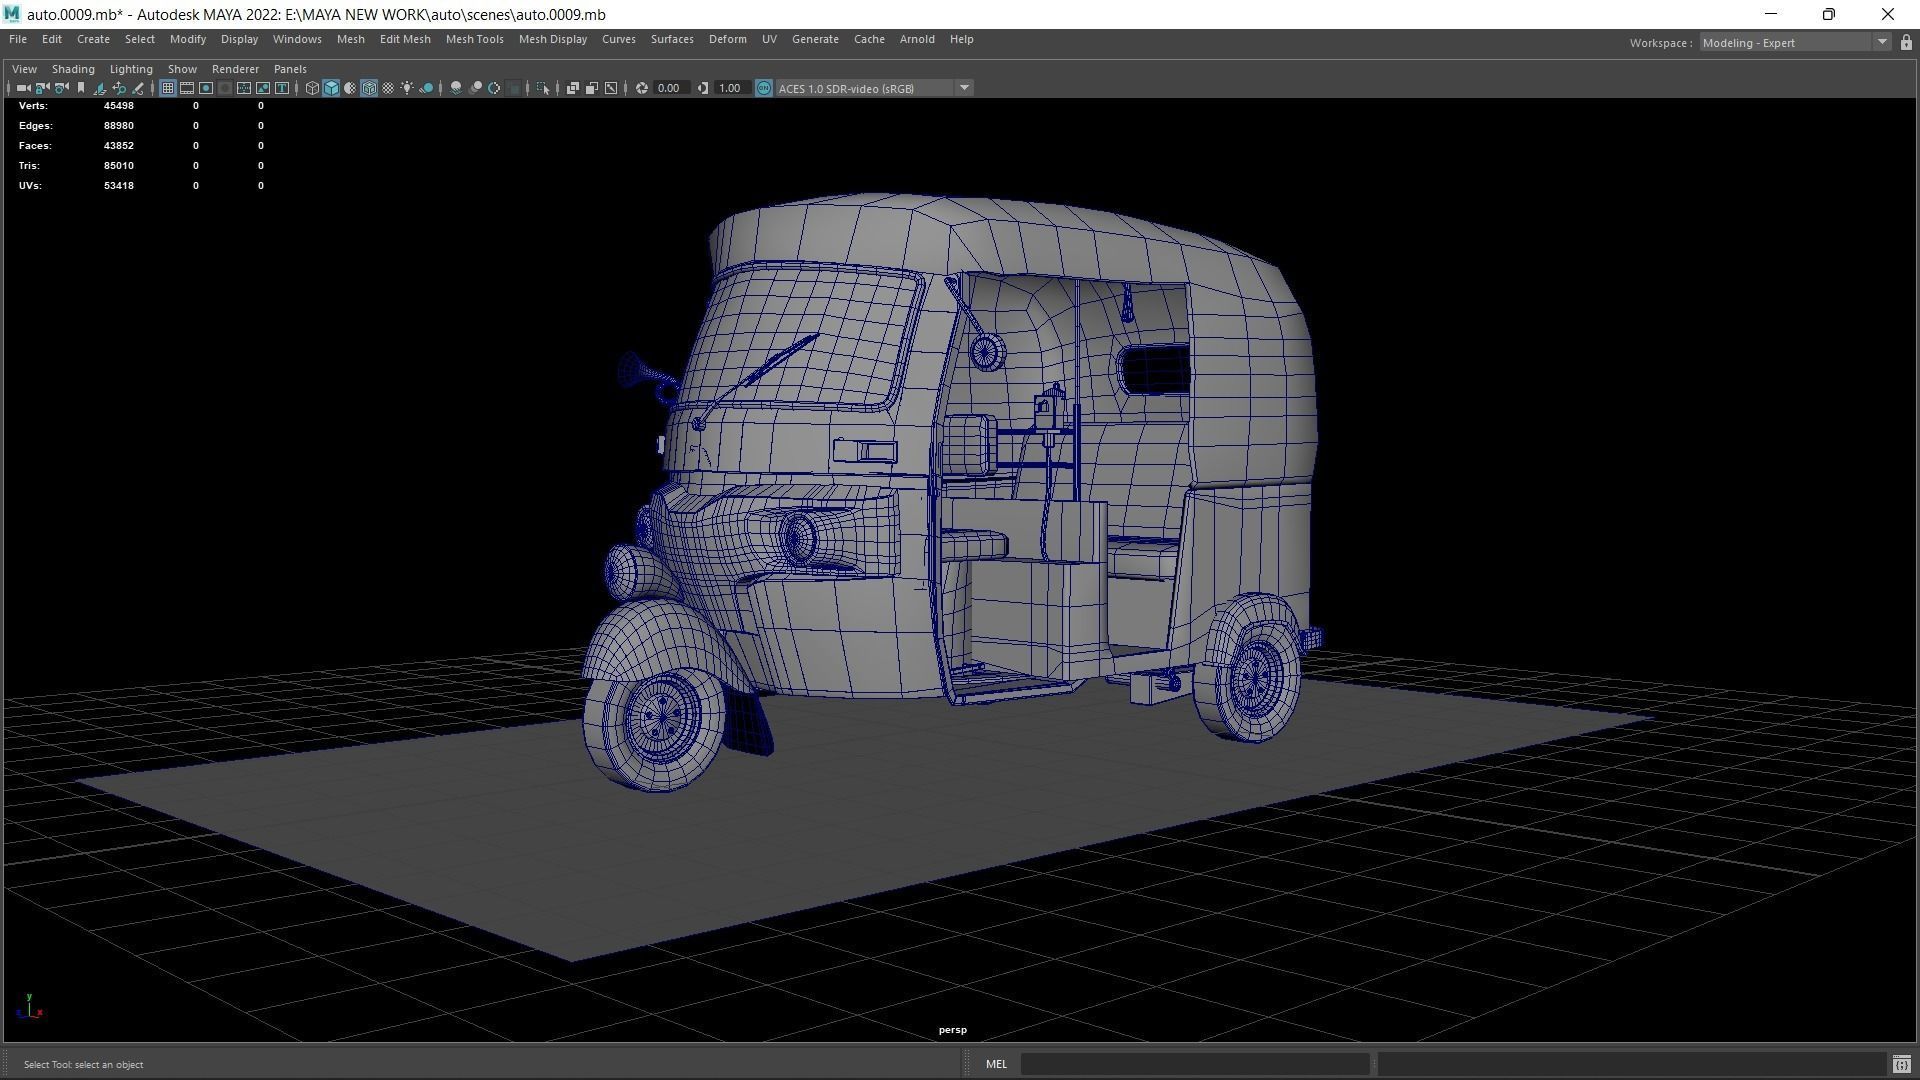Image resolution: width=1920 pixels, height=1080 pixels.
Task: Toggle color management ON button
Action: (764, 88)
